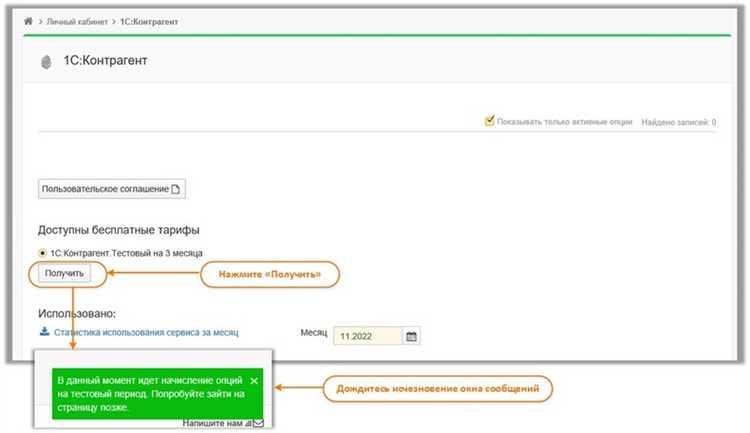Open the calendar picker icon
This screenshot has height=433, width=750.
[x=411, y=336]
